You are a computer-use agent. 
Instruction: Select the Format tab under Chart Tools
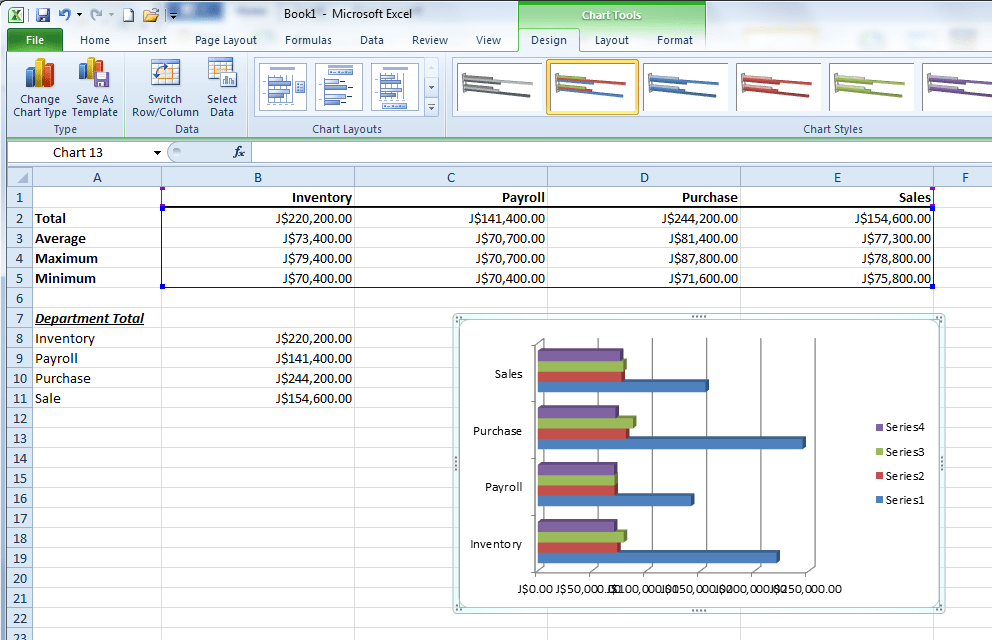click(x=675, y=40)
